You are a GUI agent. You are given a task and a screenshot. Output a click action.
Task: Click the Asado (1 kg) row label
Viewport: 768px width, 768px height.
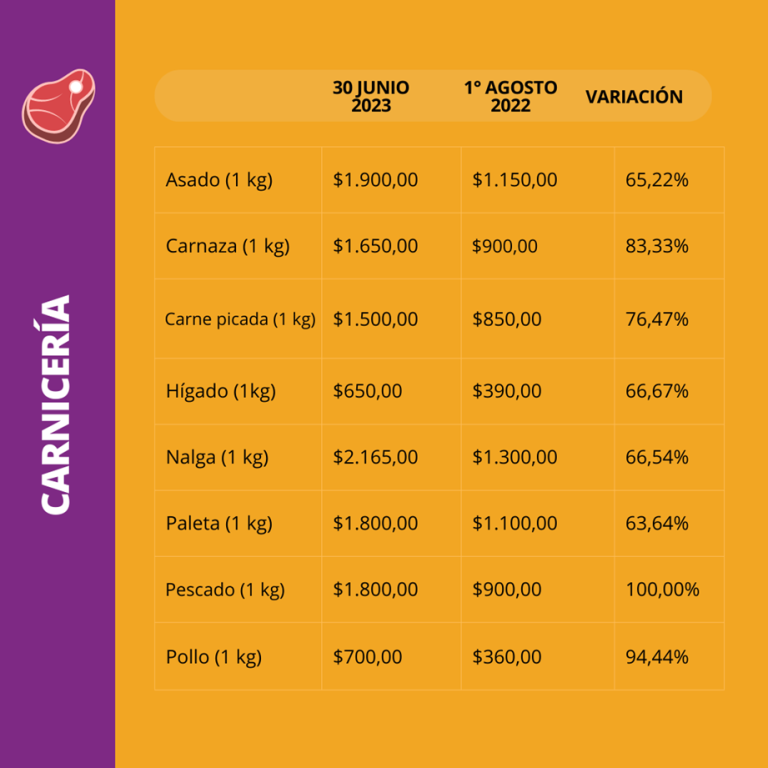219,180
